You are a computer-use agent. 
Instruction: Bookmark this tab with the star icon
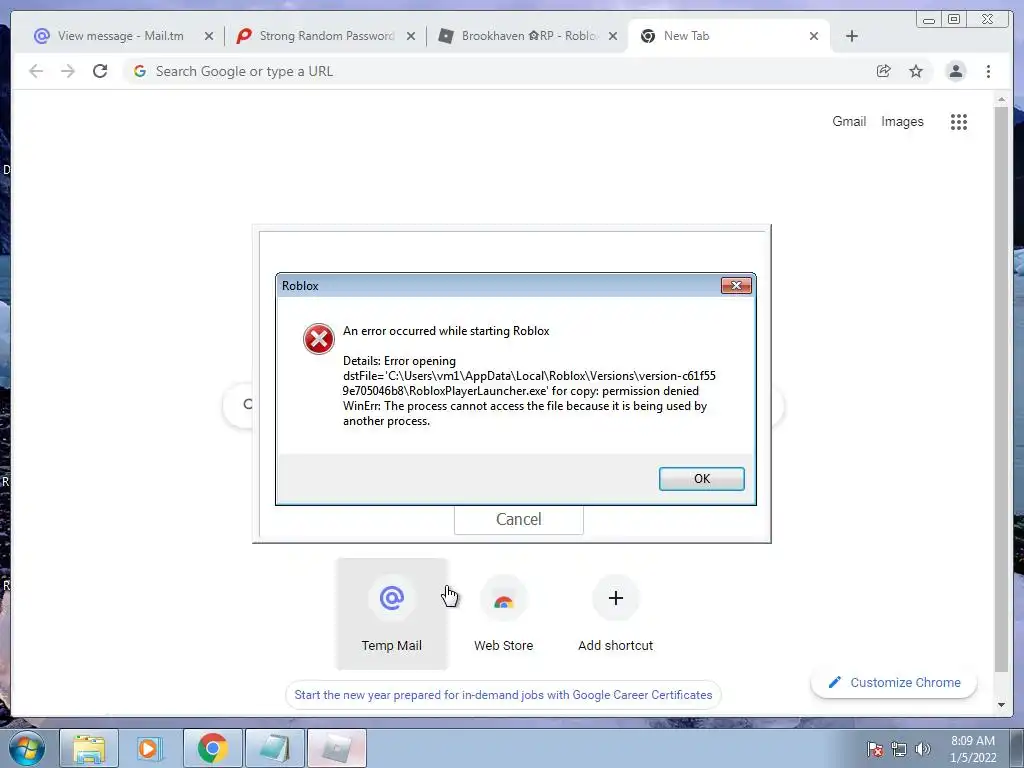pyautogui.click(x=916, y=71)
